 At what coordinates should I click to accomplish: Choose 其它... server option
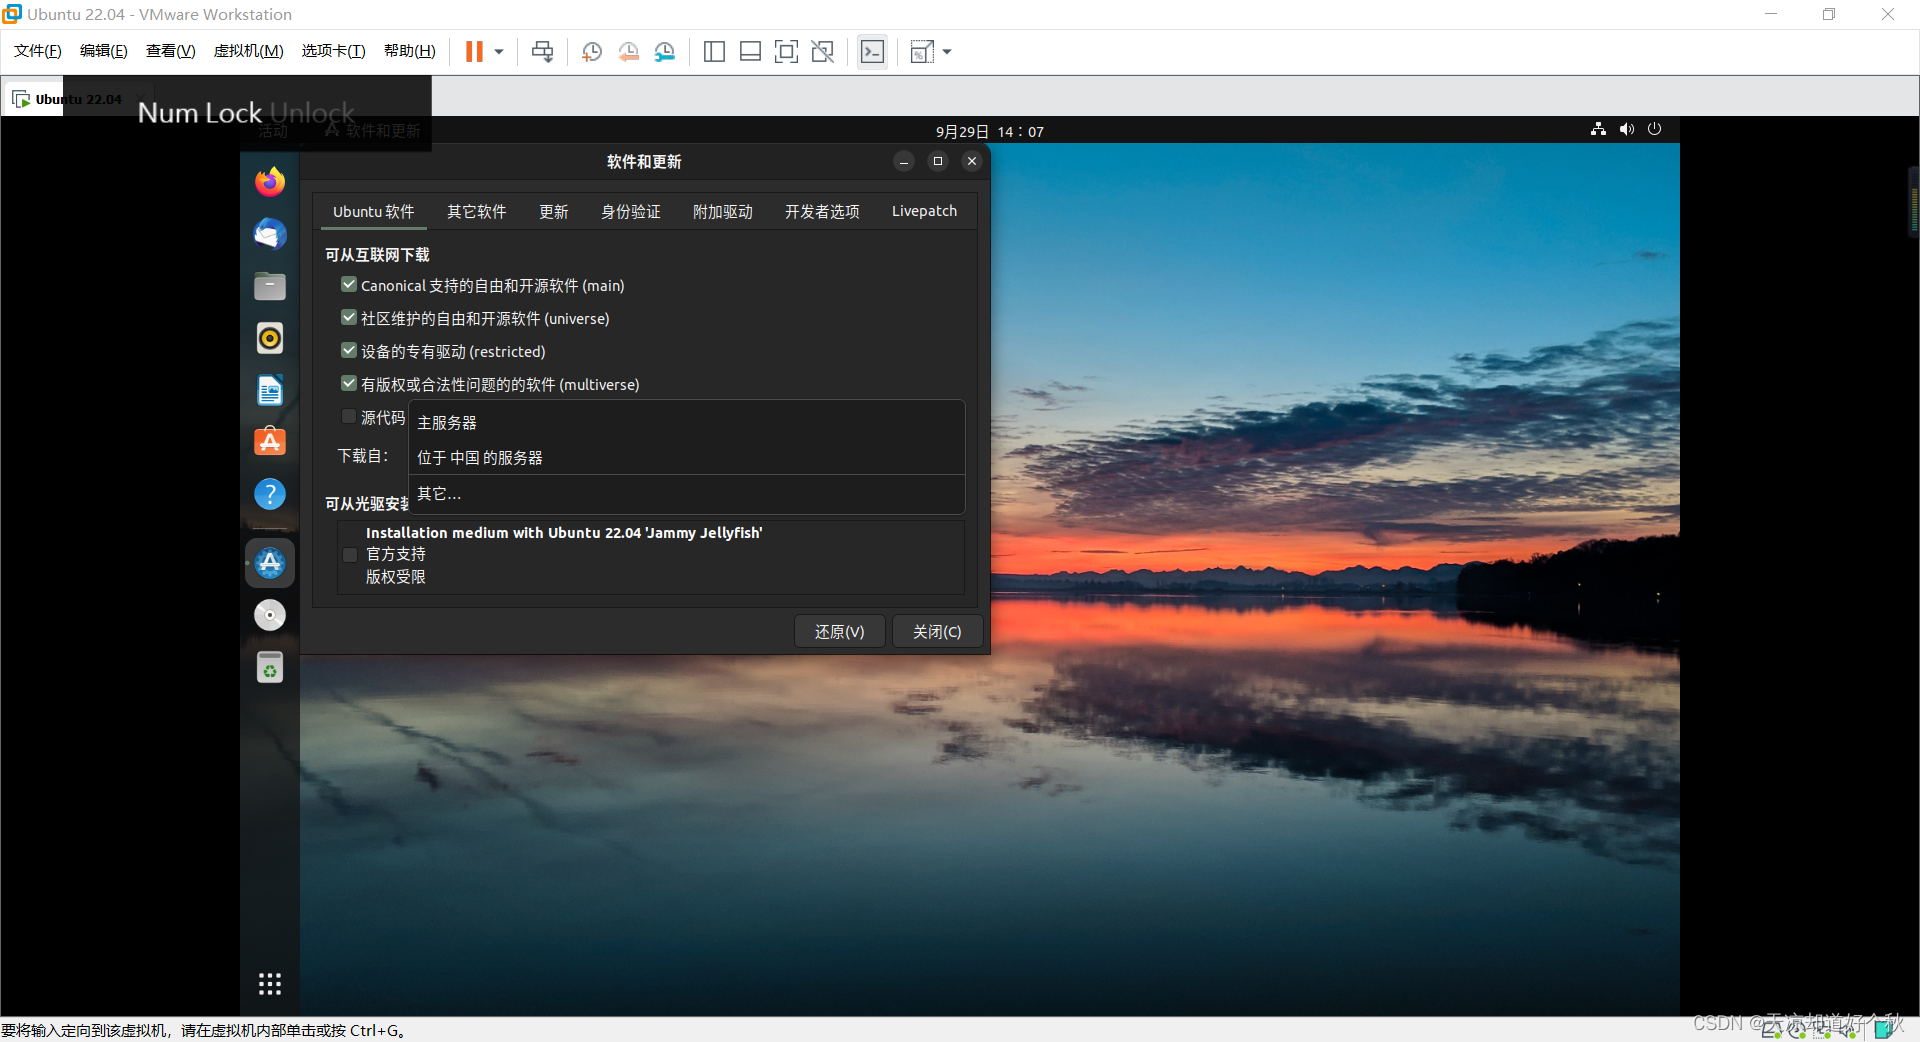(686, 494)
